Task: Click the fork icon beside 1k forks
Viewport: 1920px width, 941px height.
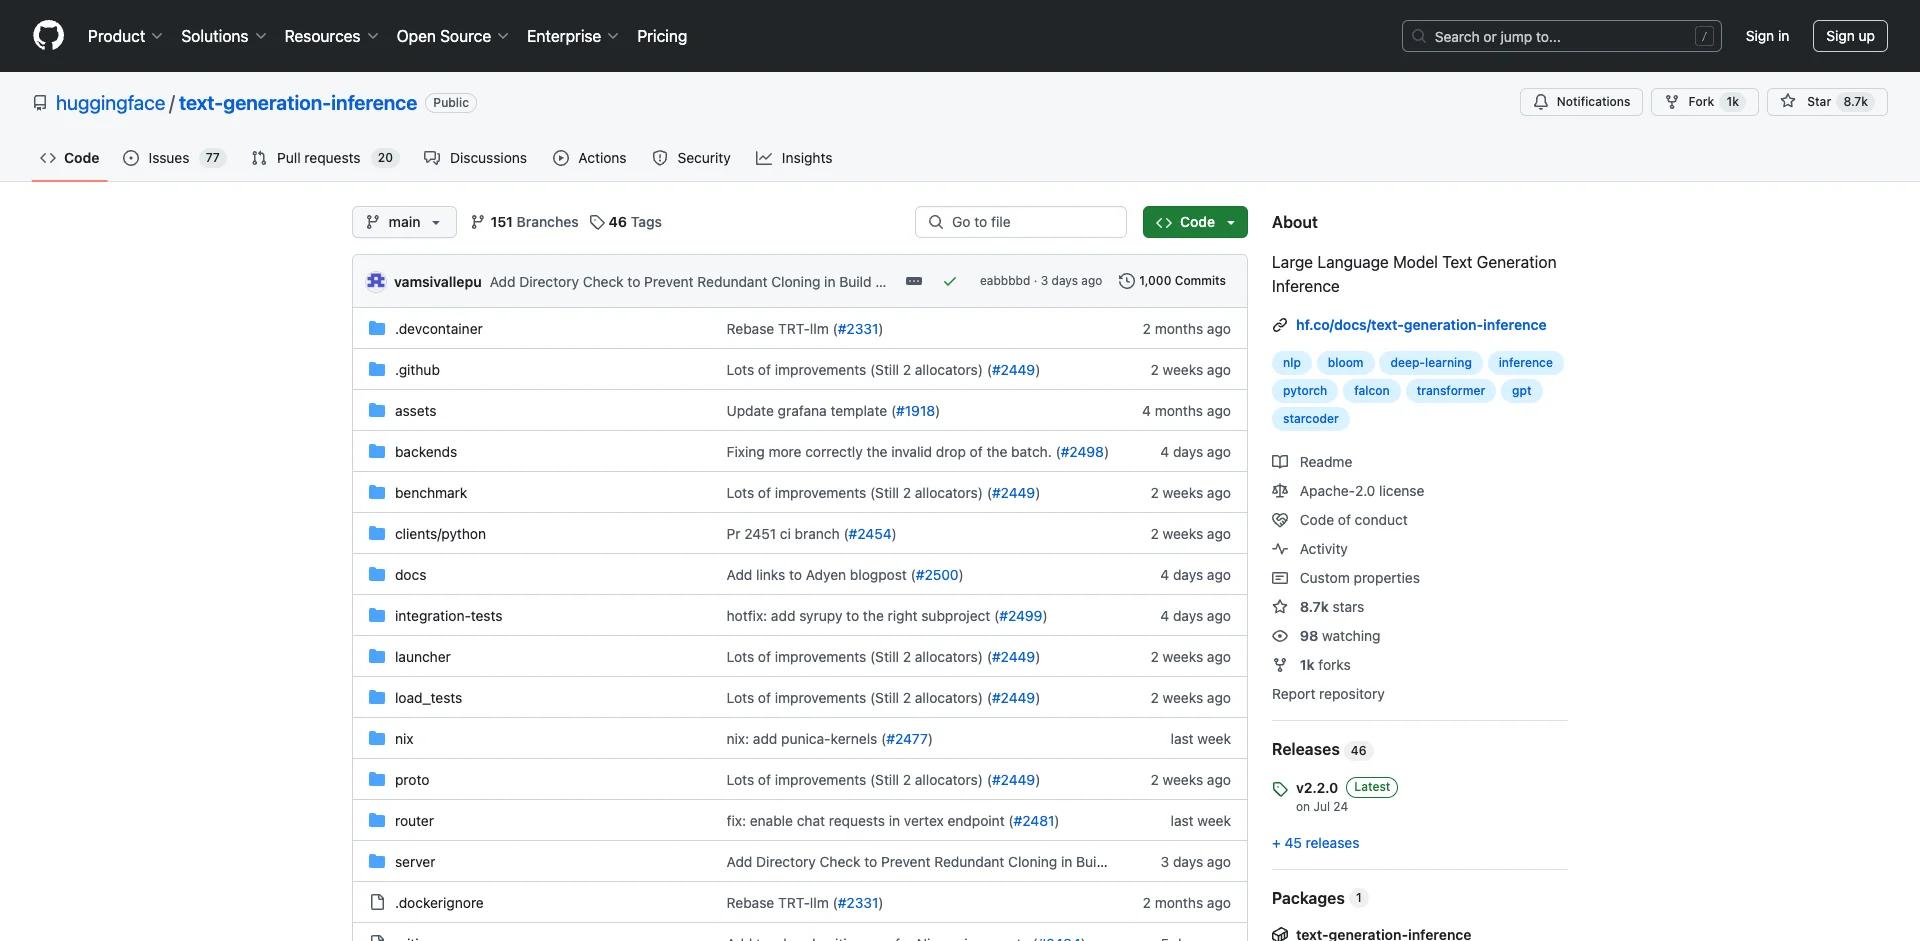Action: point(1280,665)
